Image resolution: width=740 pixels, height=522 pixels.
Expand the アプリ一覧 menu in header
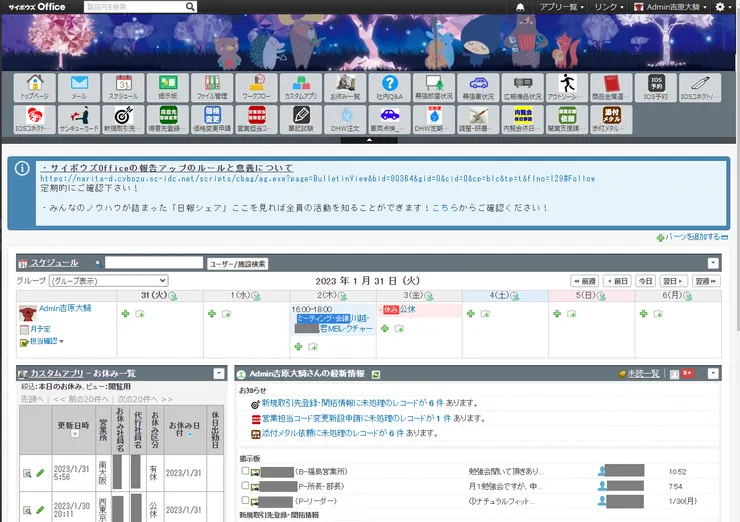point(561,7)
